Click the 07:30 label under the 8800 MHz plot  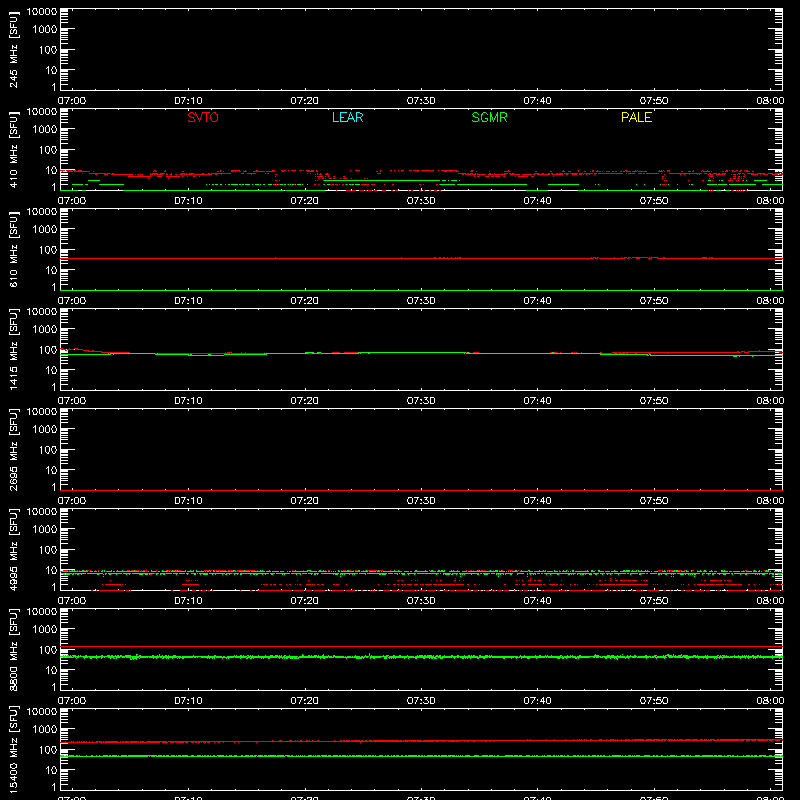[421, 701]
